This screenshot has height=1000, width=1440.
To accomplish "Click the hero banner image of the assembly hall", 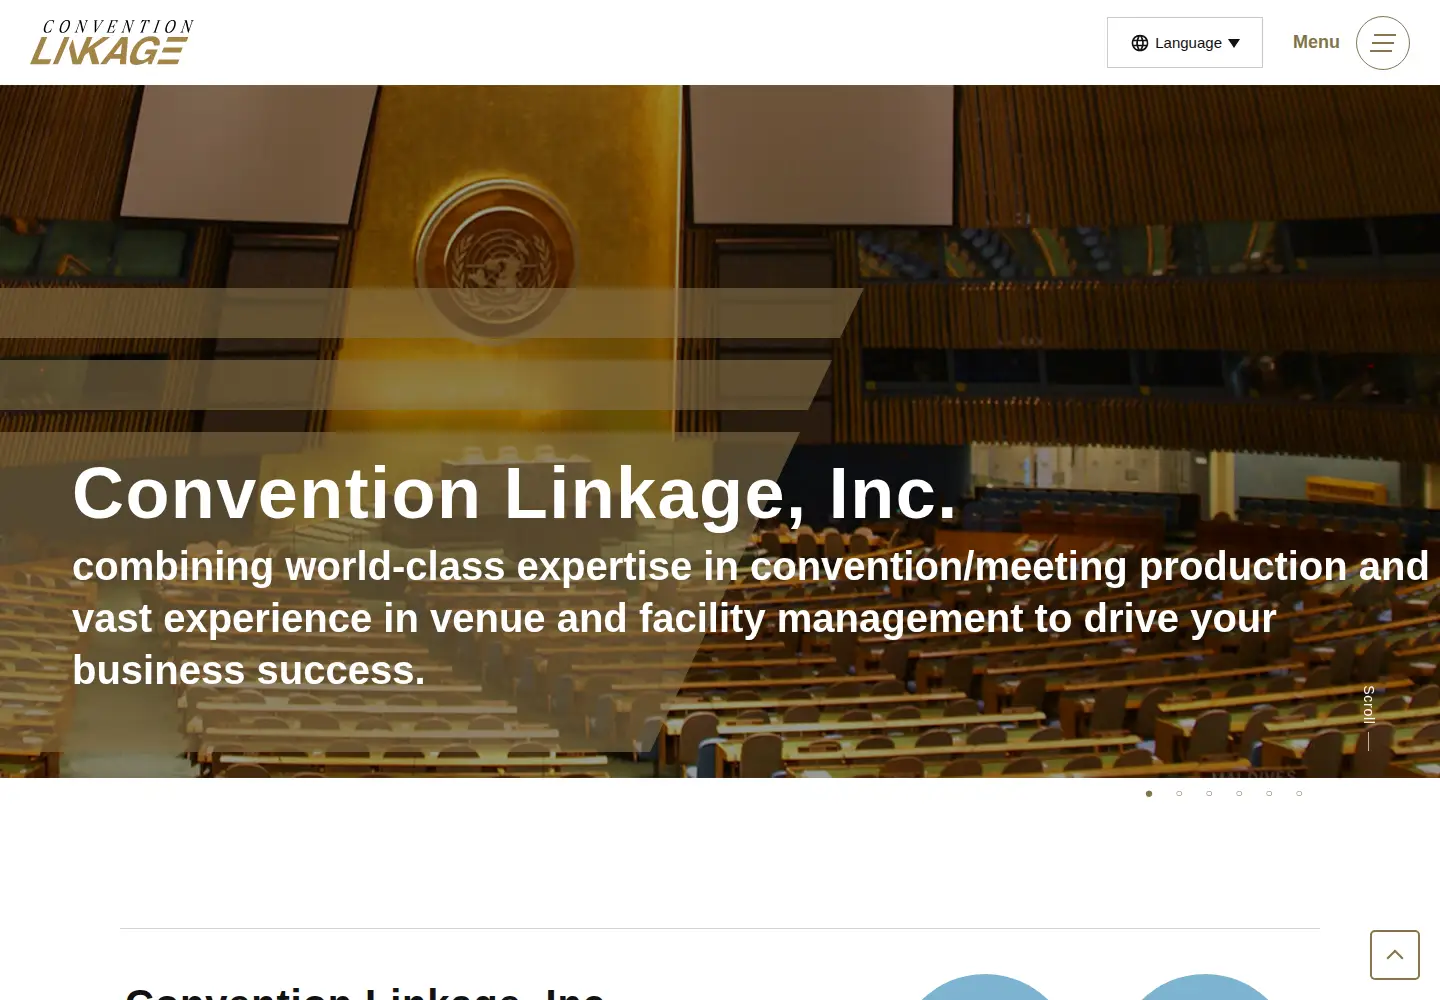I will [720, 431].
